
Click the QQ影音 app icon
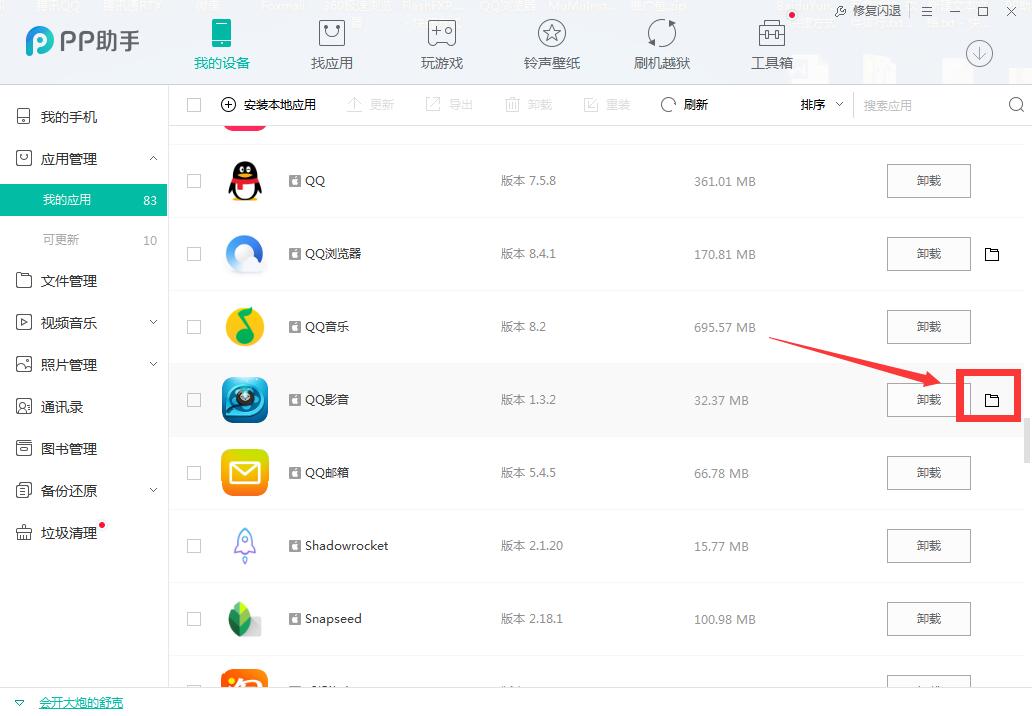click(245, 399)
